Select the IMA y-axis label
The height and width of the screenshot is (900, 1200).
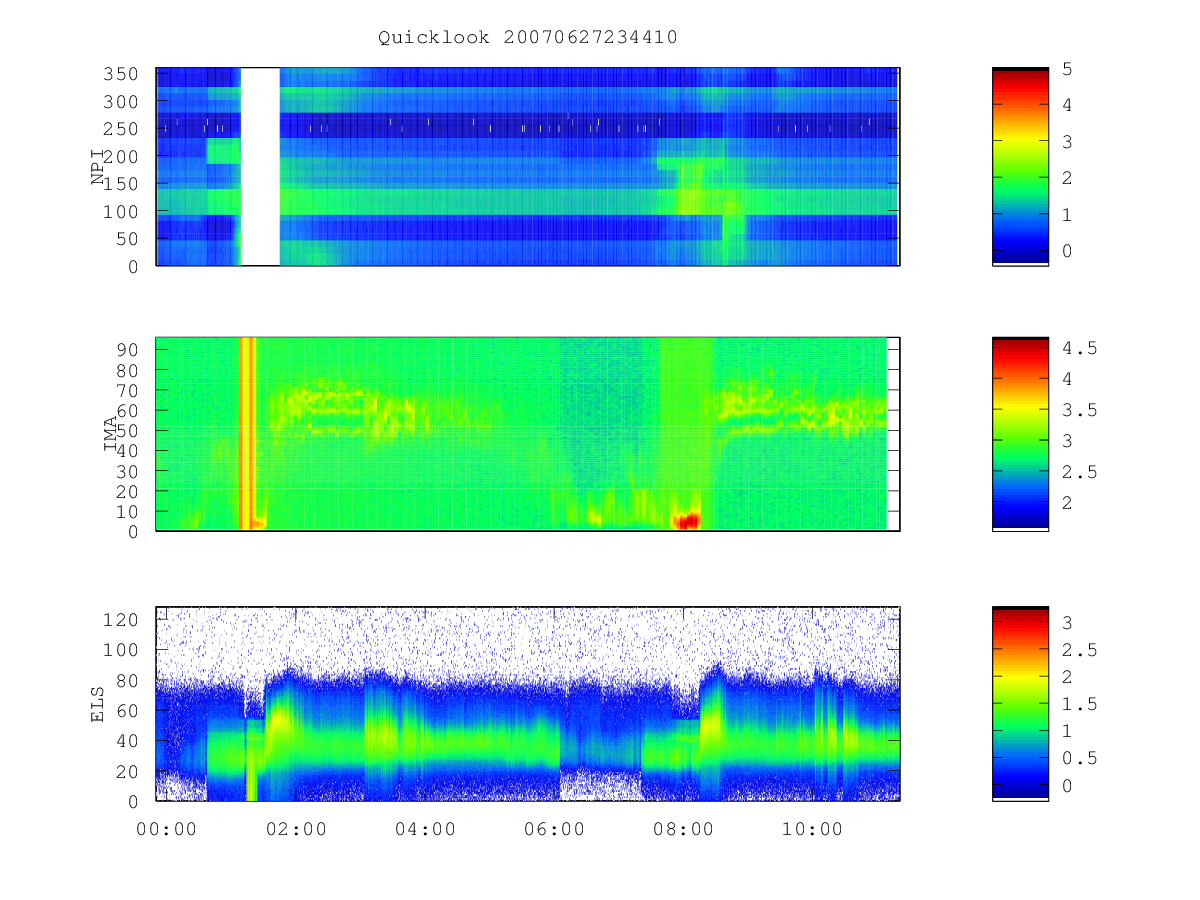(x=112, y=434)
